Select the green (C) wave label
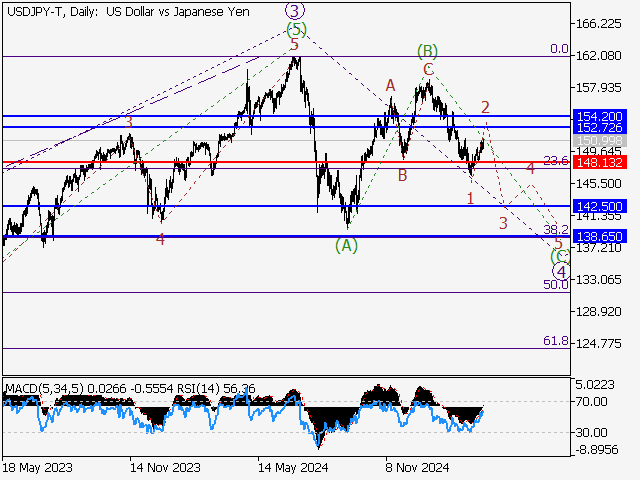Viewport: 640px width, 480px height. point(560,257)
